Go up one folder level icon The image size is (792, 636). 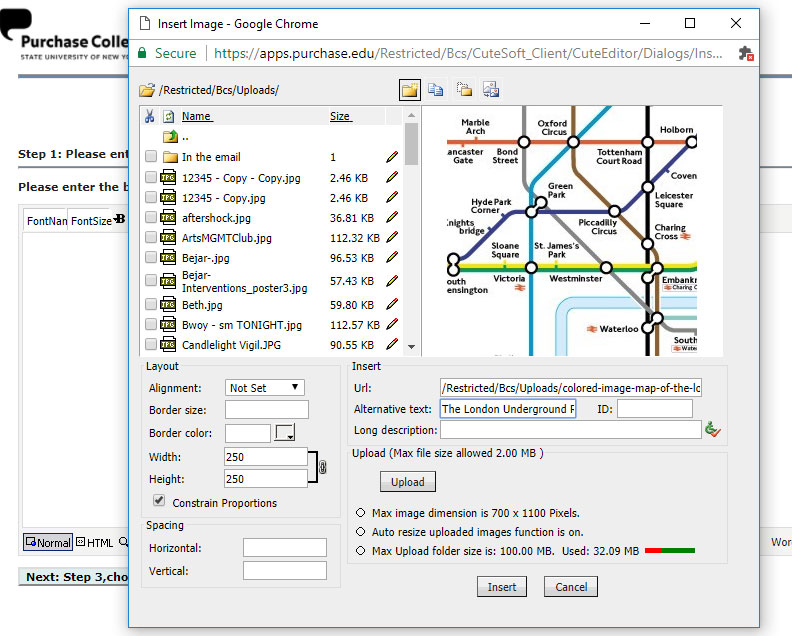point(170,136)
